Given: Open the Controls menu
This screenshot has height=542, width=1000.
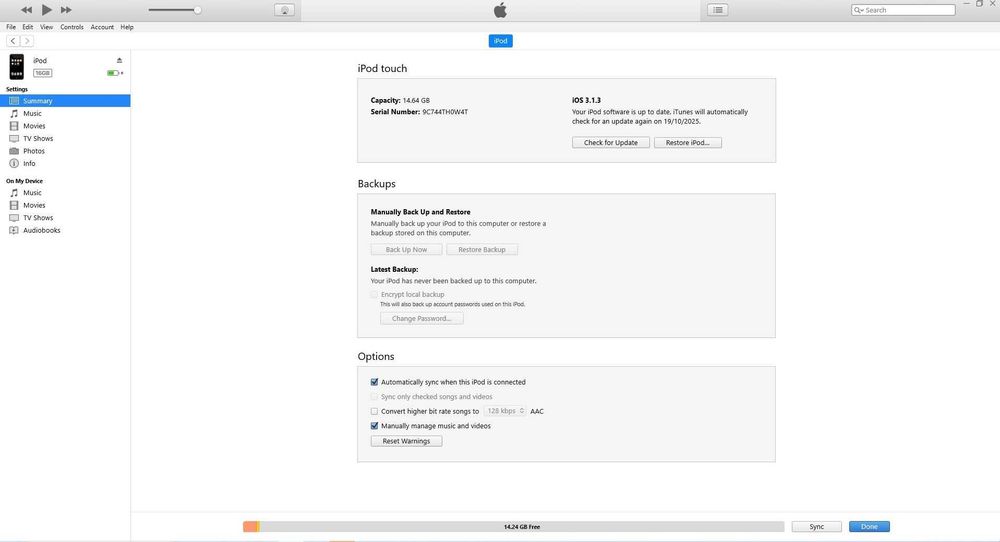Looking at the screenshot, I should [72, 27].
